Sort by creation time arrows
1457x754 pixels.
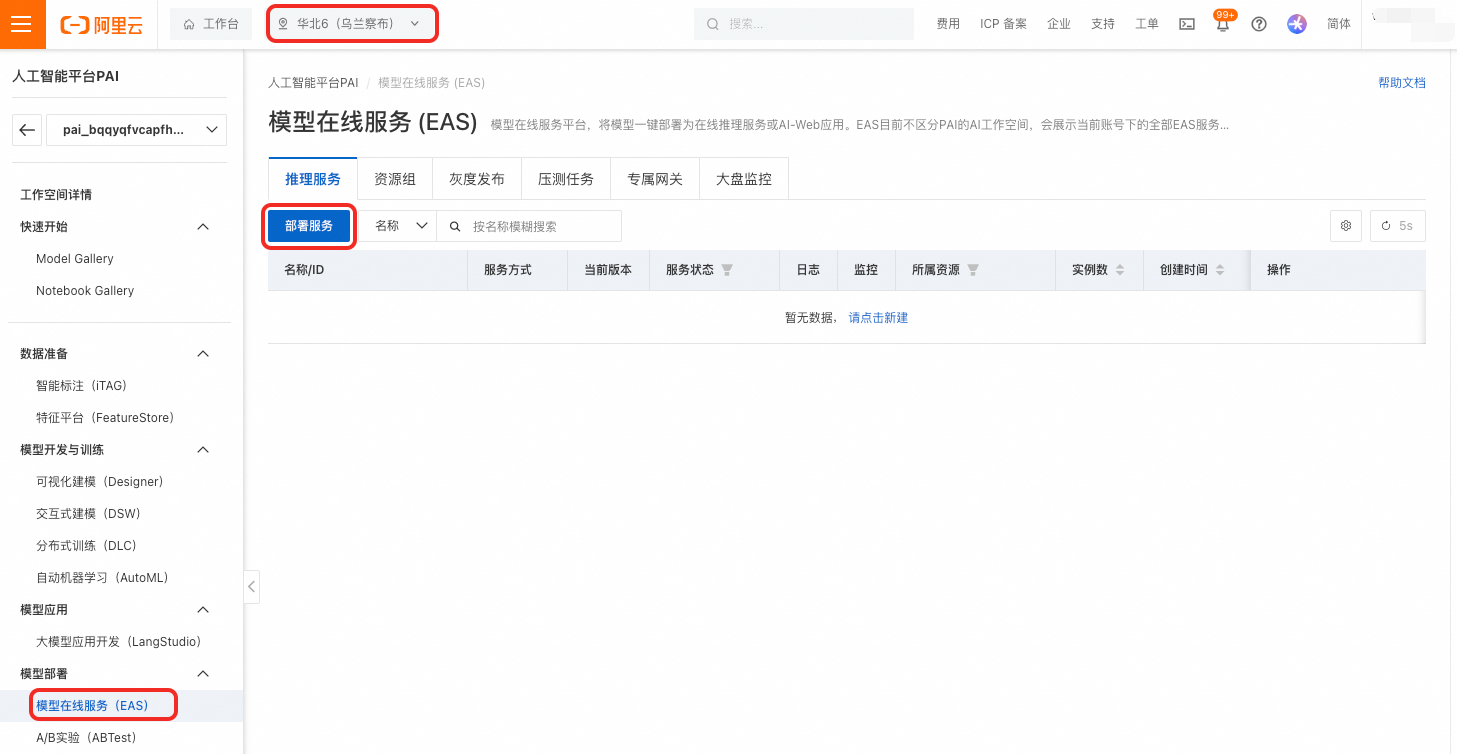(x=1220, y=270)
